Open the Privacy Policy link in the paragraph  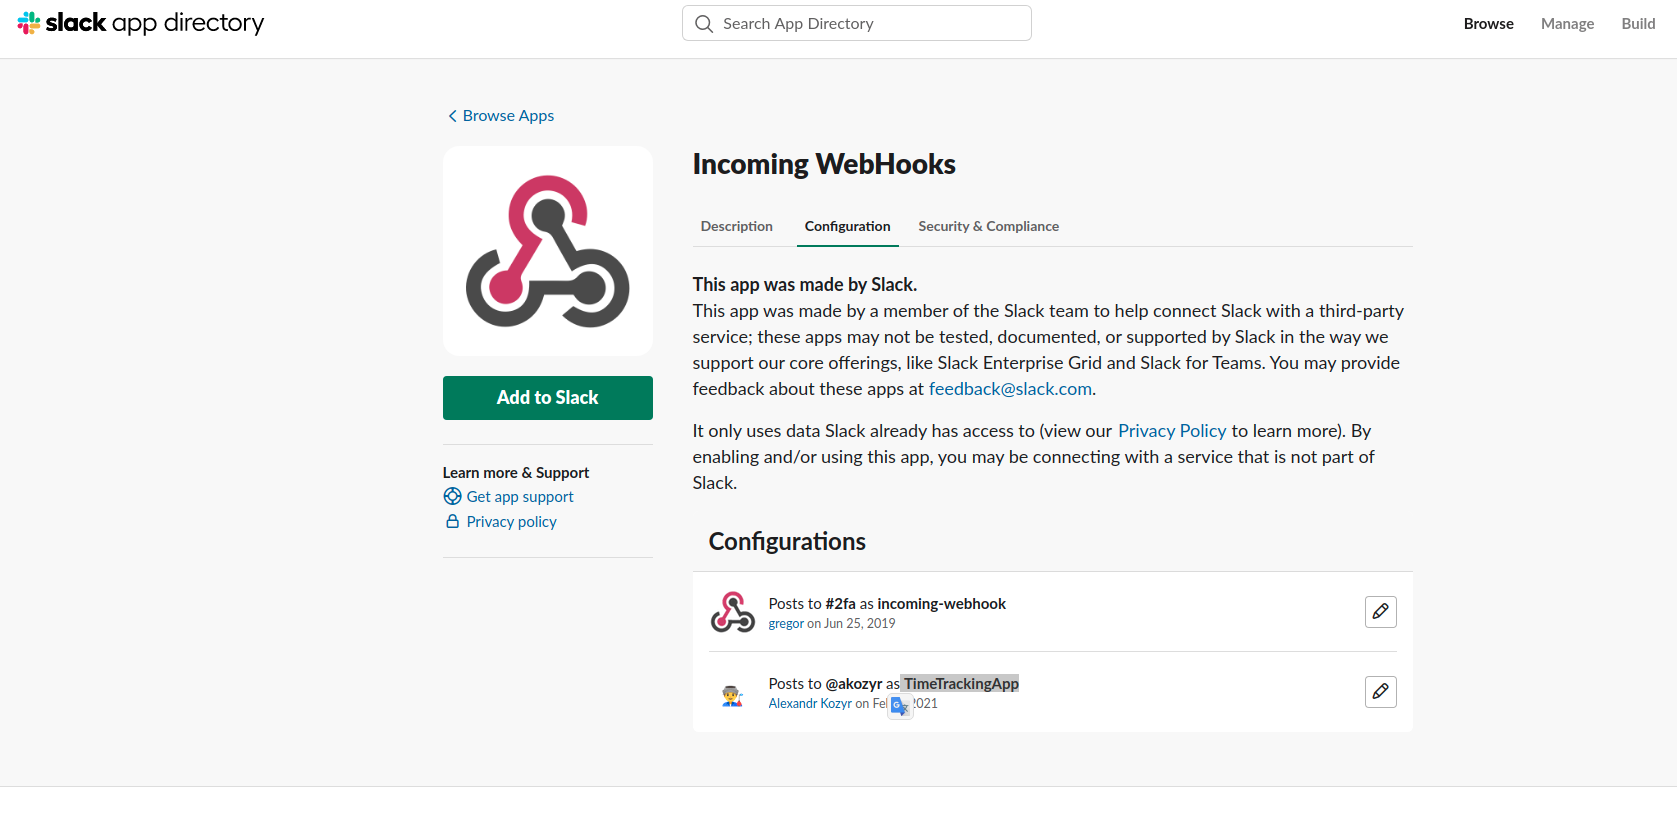tap(1172, 431)
